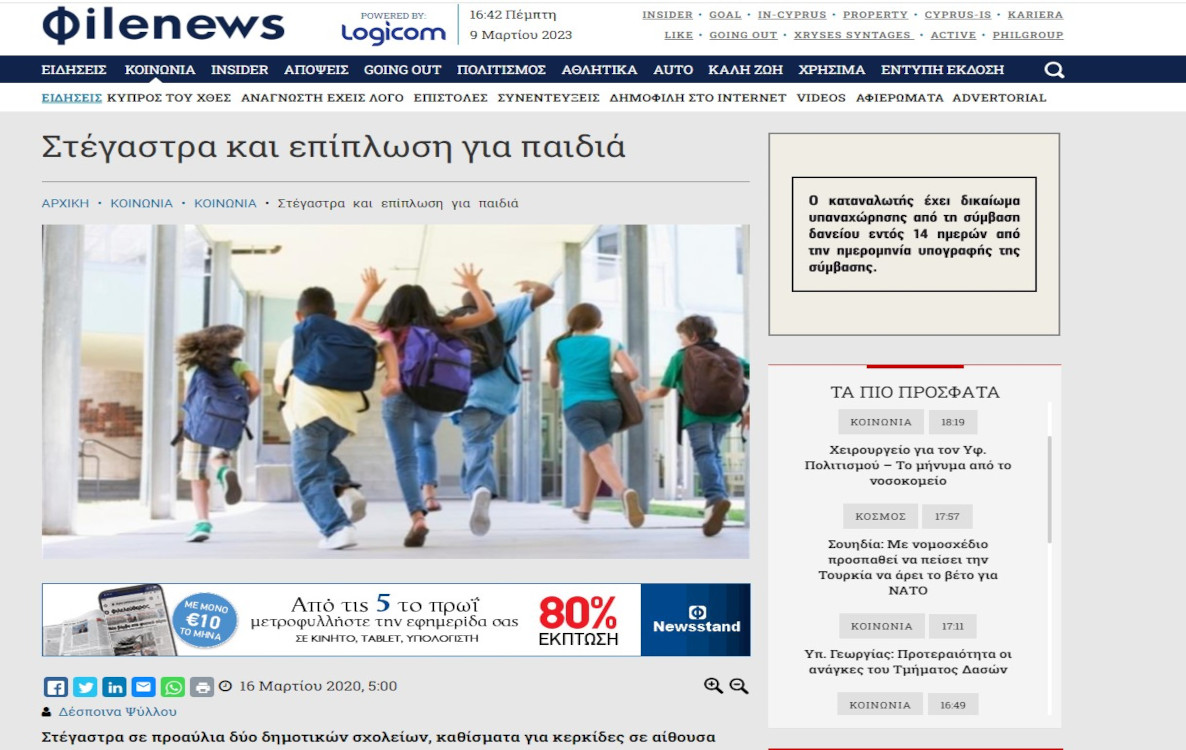
Task: Share article on LinkedIn
Action: pyautogui.click(x=114, y=687)
